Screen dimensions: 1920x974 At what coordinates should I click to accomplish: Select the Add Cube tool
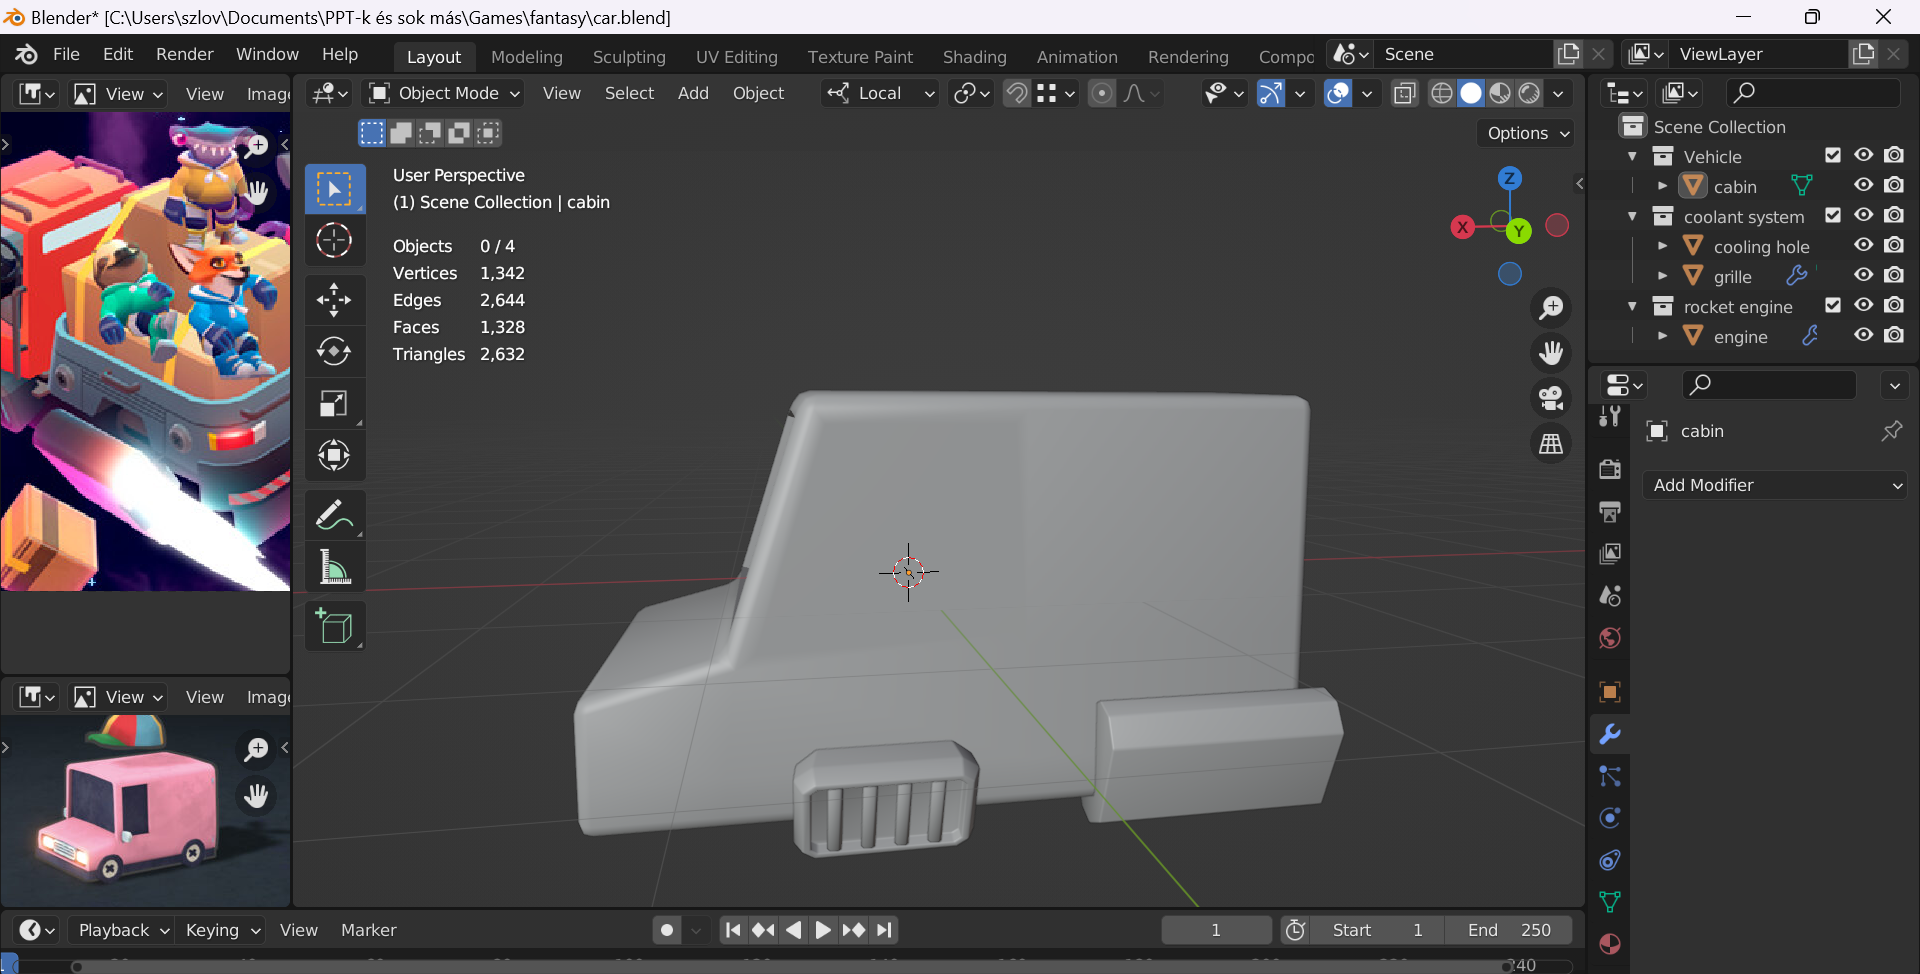coord(334,626)
